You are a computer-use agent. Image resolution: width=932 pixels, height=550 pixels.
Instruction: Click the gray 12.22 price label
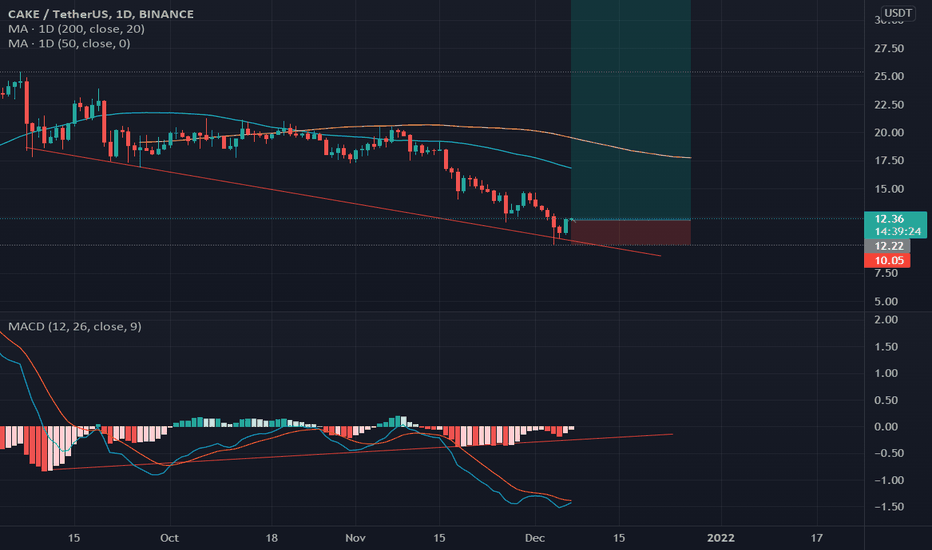coord(887,246)
